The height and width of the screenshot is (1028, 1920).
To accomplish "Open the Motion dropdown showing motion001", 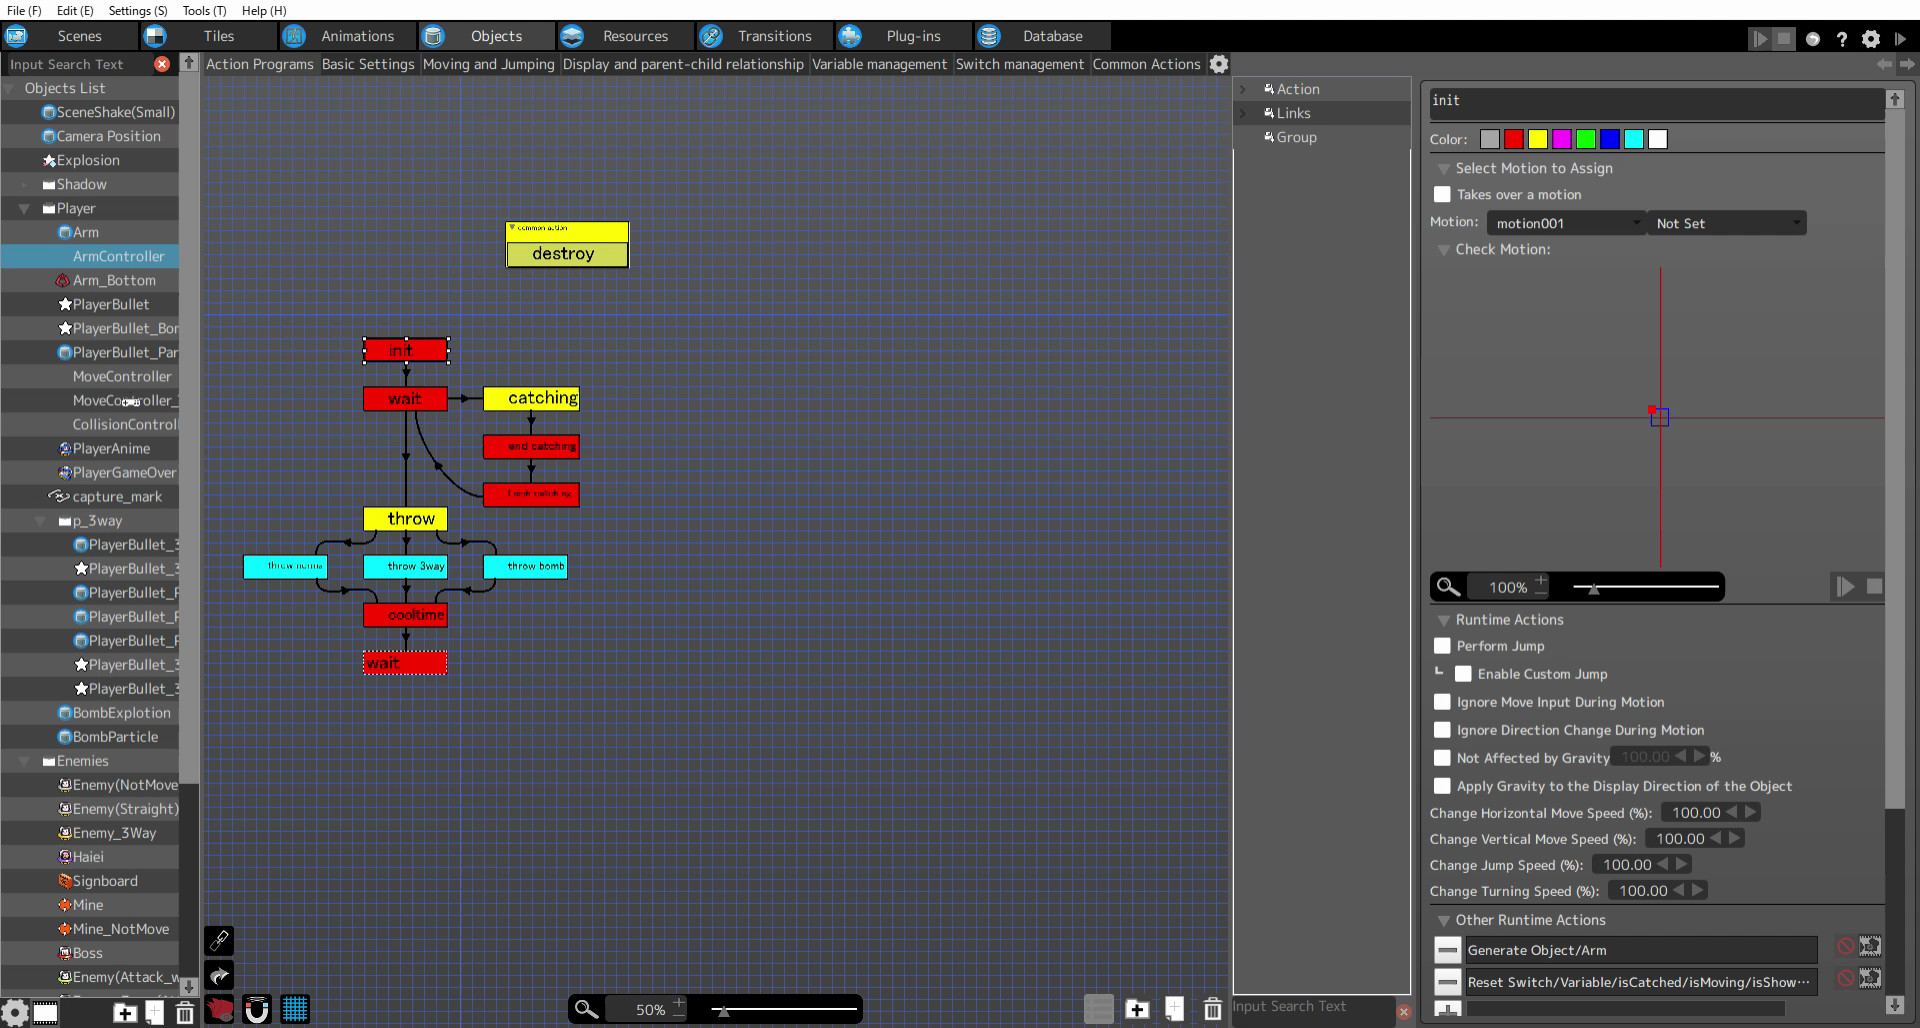I will click(x=1565, y=222).
